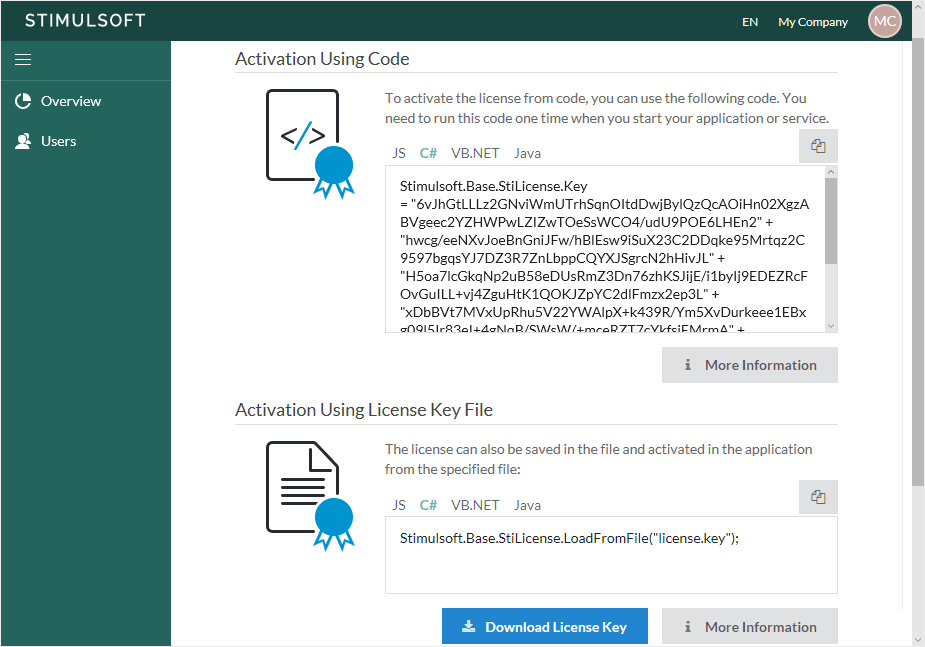
Task: Click the Stimulsoft.Base.StiLicense.Key line
Action: [x=494, y=186]
